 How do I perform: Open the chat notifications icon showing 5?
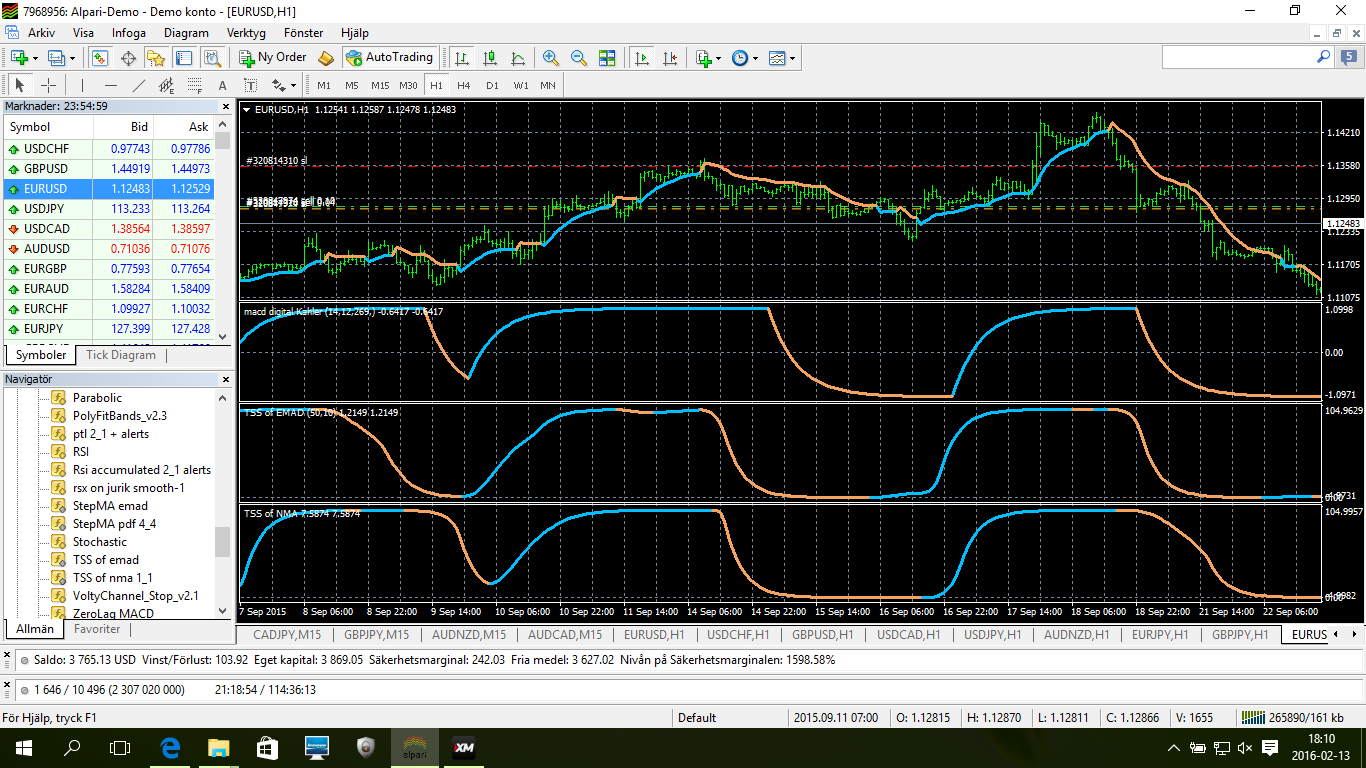[x=1349, y=58]
